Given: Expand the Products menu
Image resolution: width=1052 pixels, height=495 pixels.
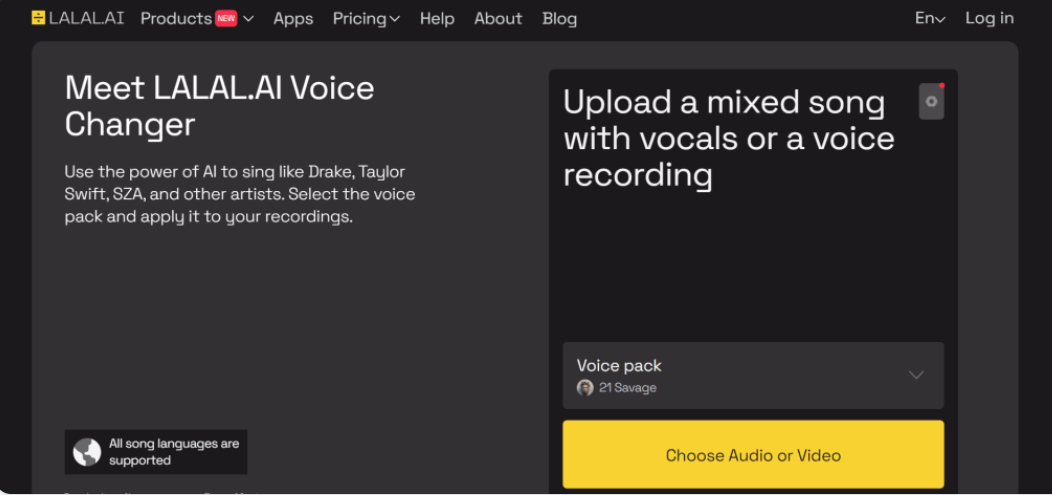Looking at the screenshot, I should [x=176, y=18].
